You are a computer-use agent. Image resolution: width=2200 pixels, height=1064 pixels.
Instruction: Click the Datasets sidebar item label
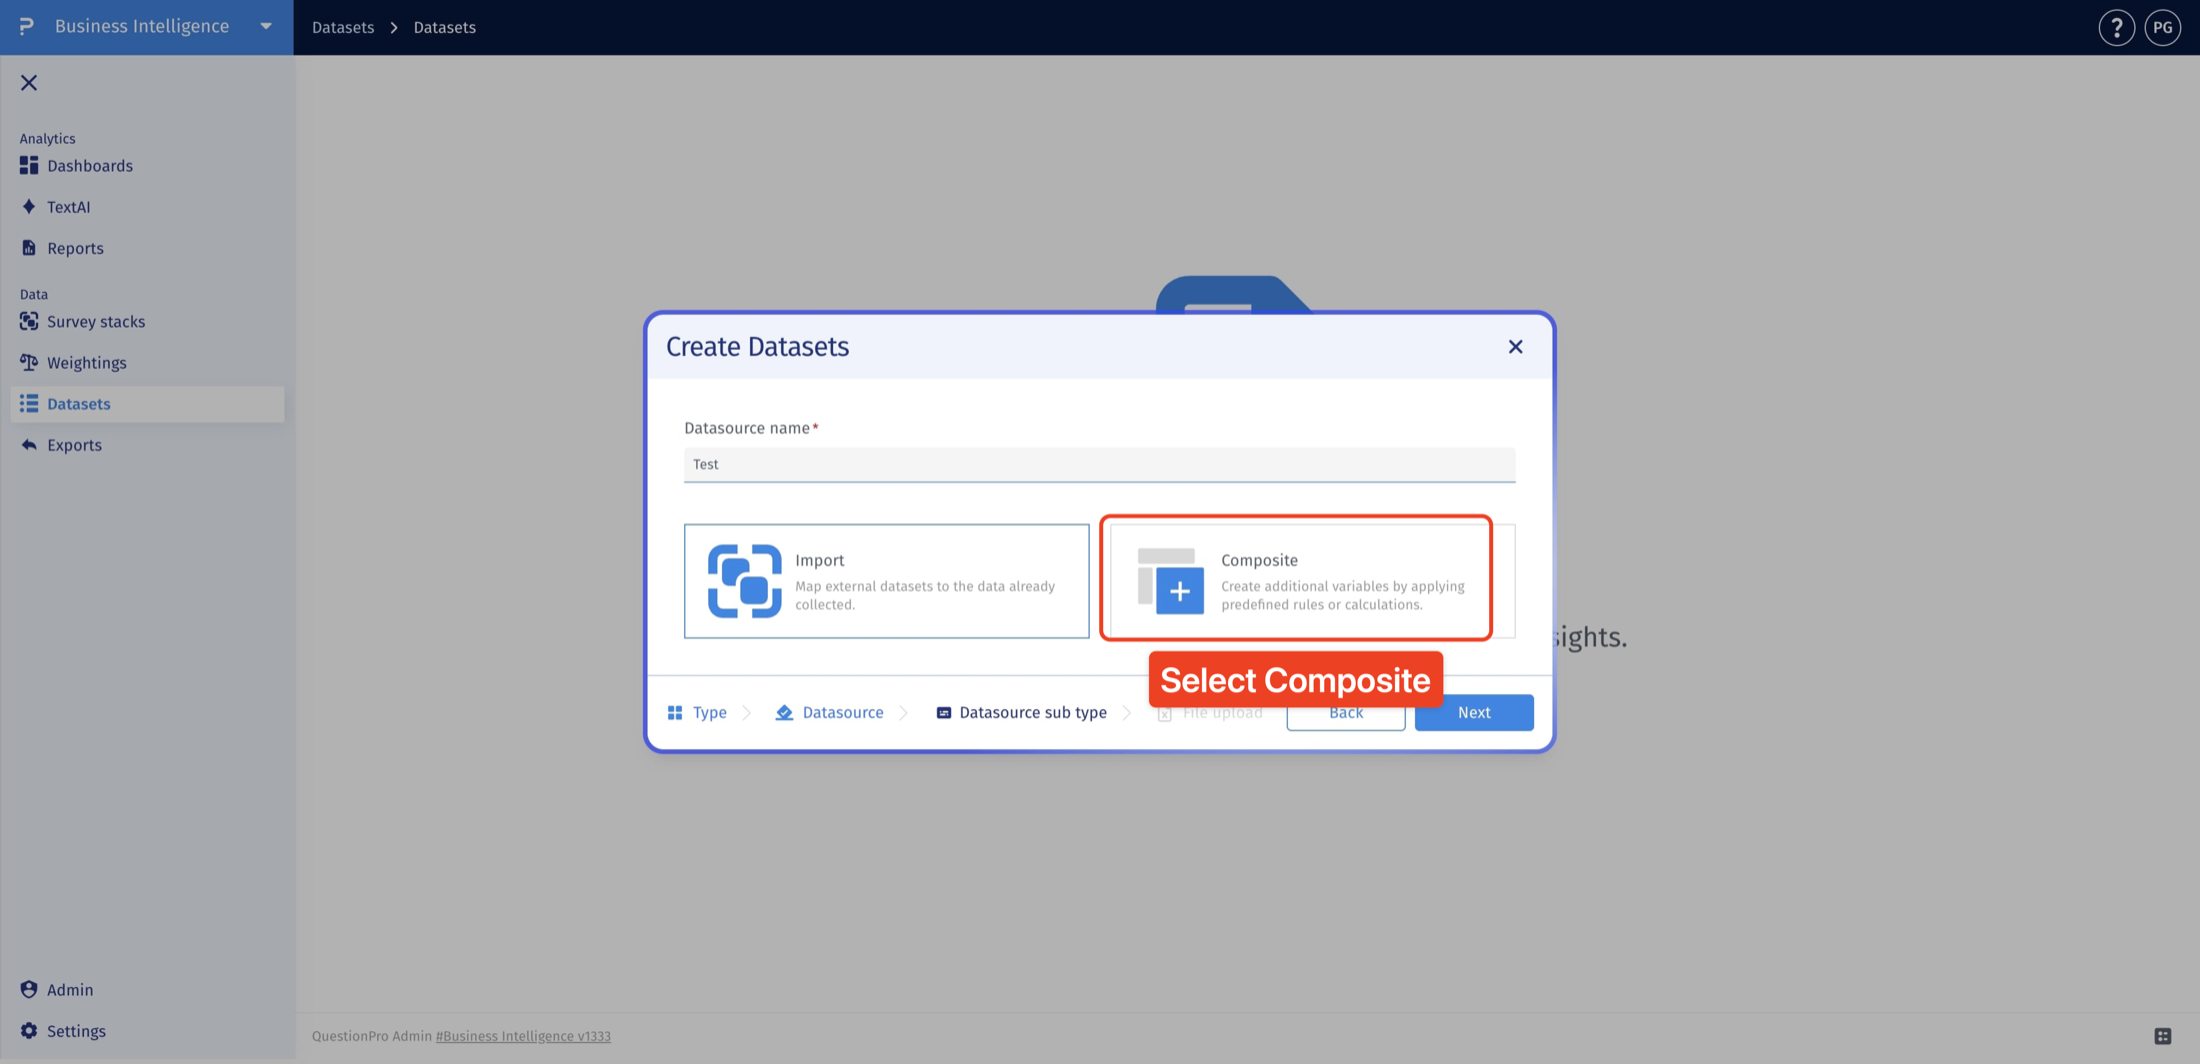click(x=79, y=404)
